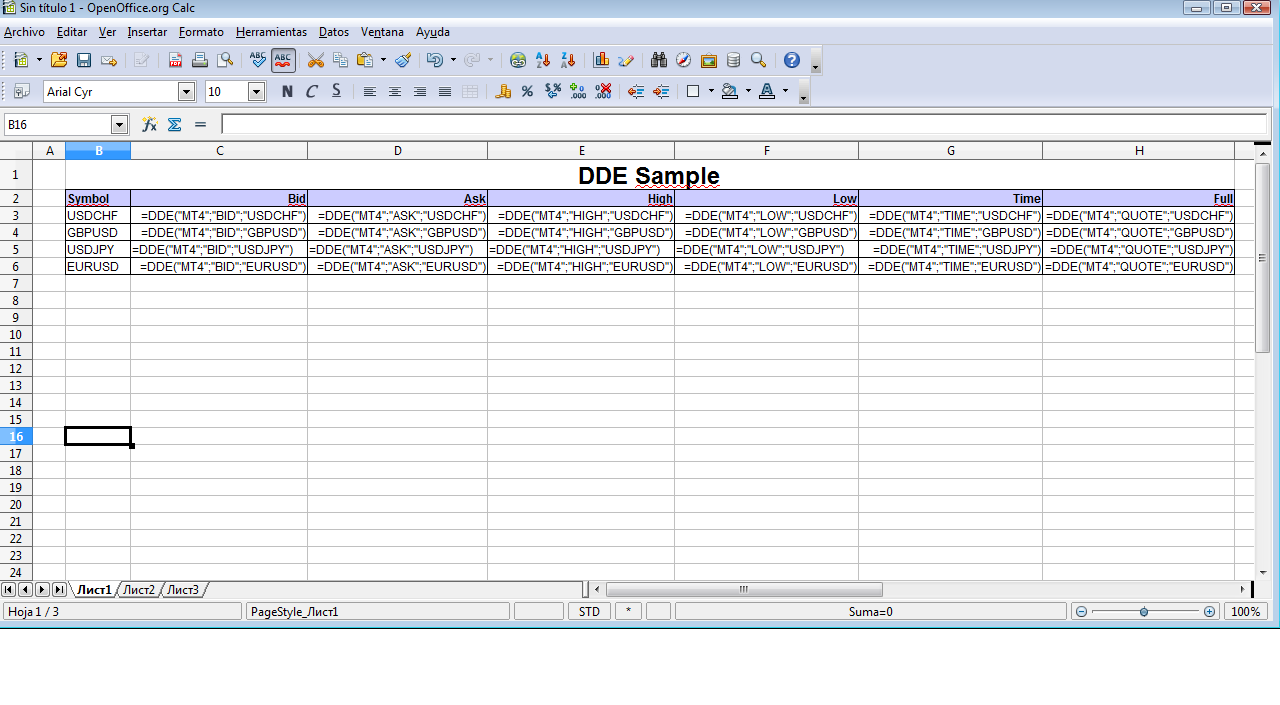Open the Paste options dropdown arrow
Viewport: 1280px width, 705px height.
(x=383, y=60)
